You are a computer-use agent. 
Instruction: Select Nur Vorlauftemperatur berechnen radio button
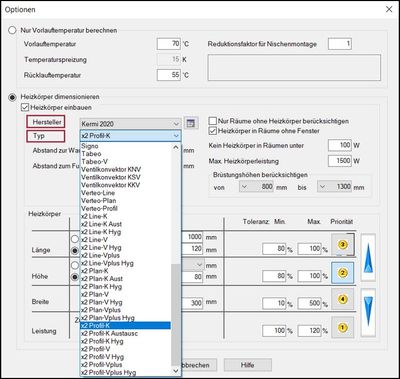(x=12, y=30)
